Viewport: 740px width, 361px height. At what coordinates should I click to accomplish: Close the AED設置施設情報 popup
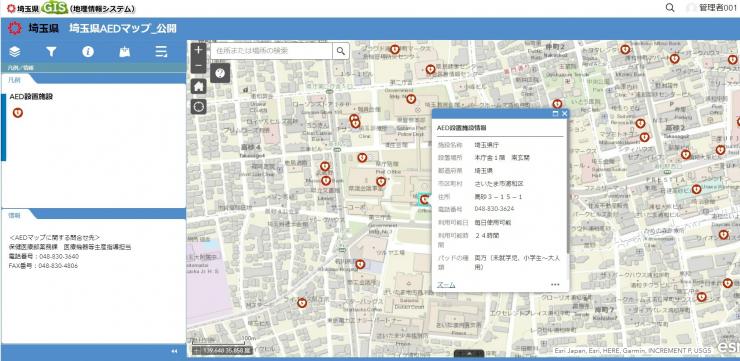(564, 114)
